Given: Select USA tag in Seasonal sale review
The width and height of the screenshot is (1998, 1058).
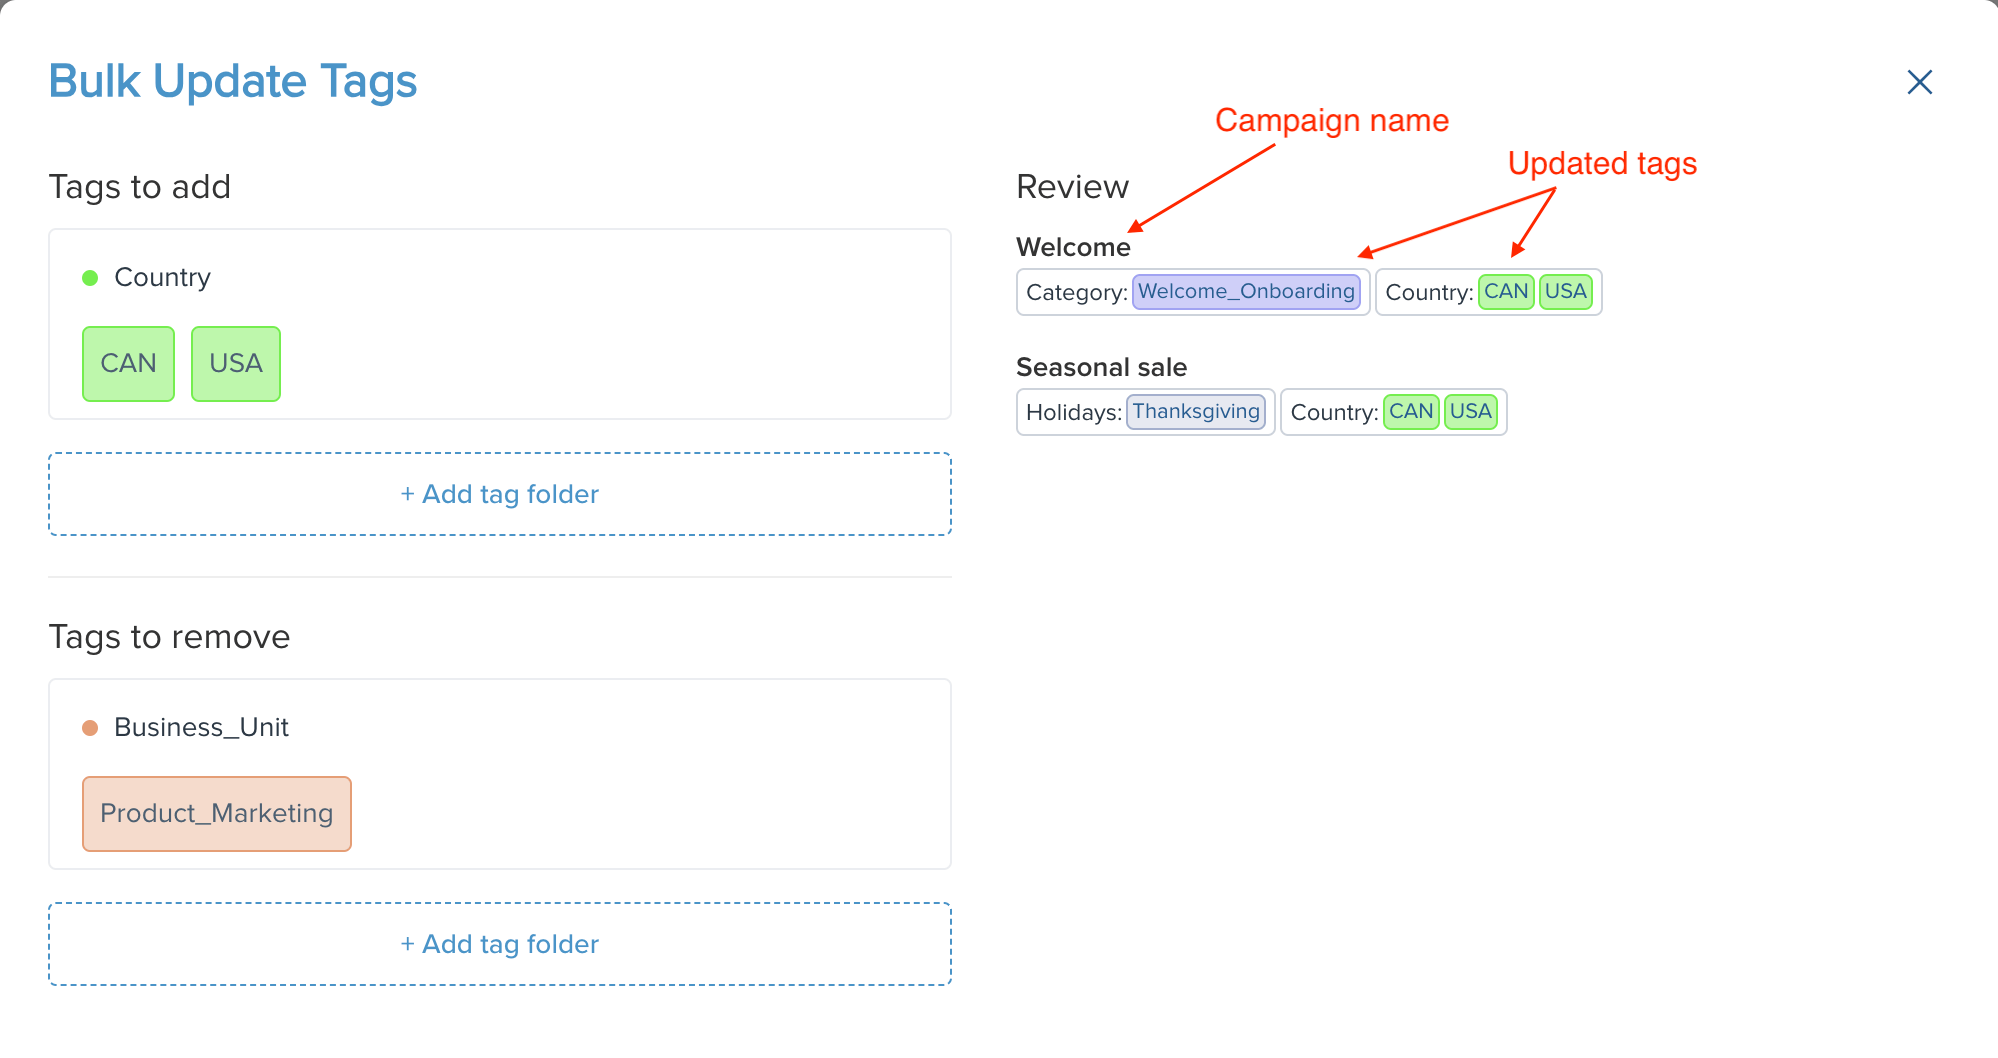Looking at the screenshot, I should click(1471, 412).
